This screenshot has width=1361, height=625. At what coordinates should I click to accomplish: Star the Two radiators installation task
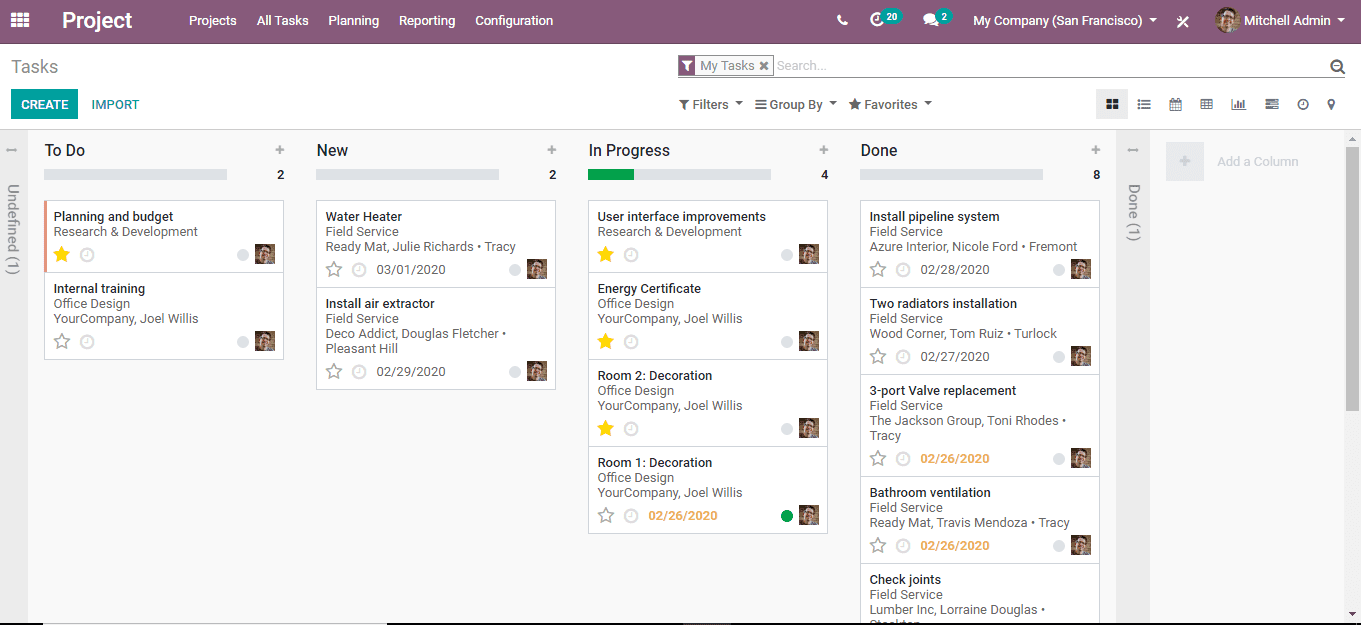(x=878, y=357)
